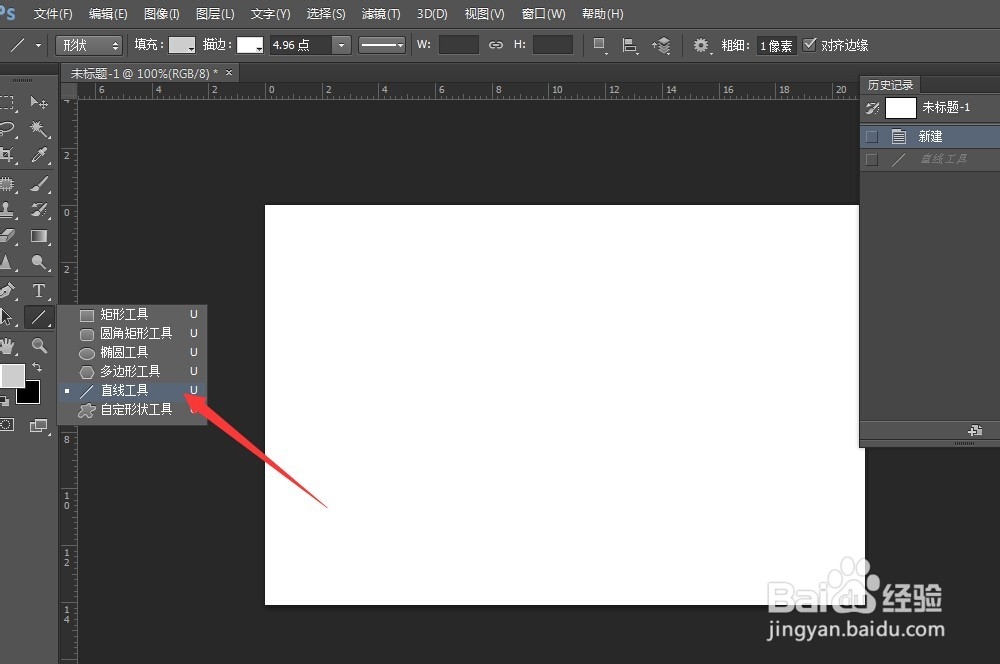The width and height of the screenshot is (1000, 664).
Task: Select the Crop tool
Action: coord(7,155)
